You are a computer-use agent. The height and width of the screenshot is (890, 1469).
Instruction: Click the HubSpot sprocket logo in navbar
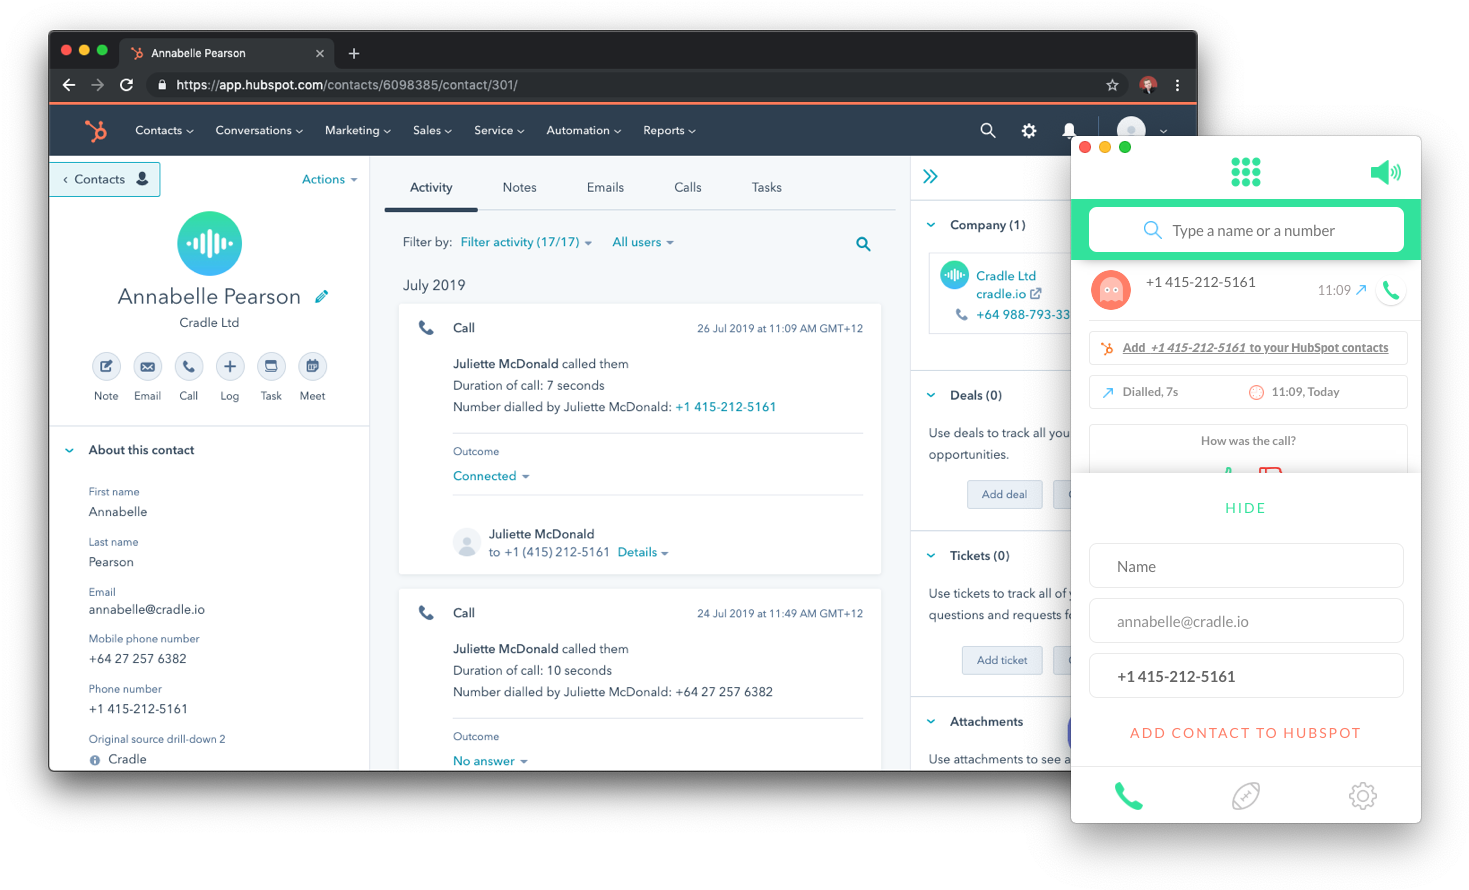click(x=96, y=130)
